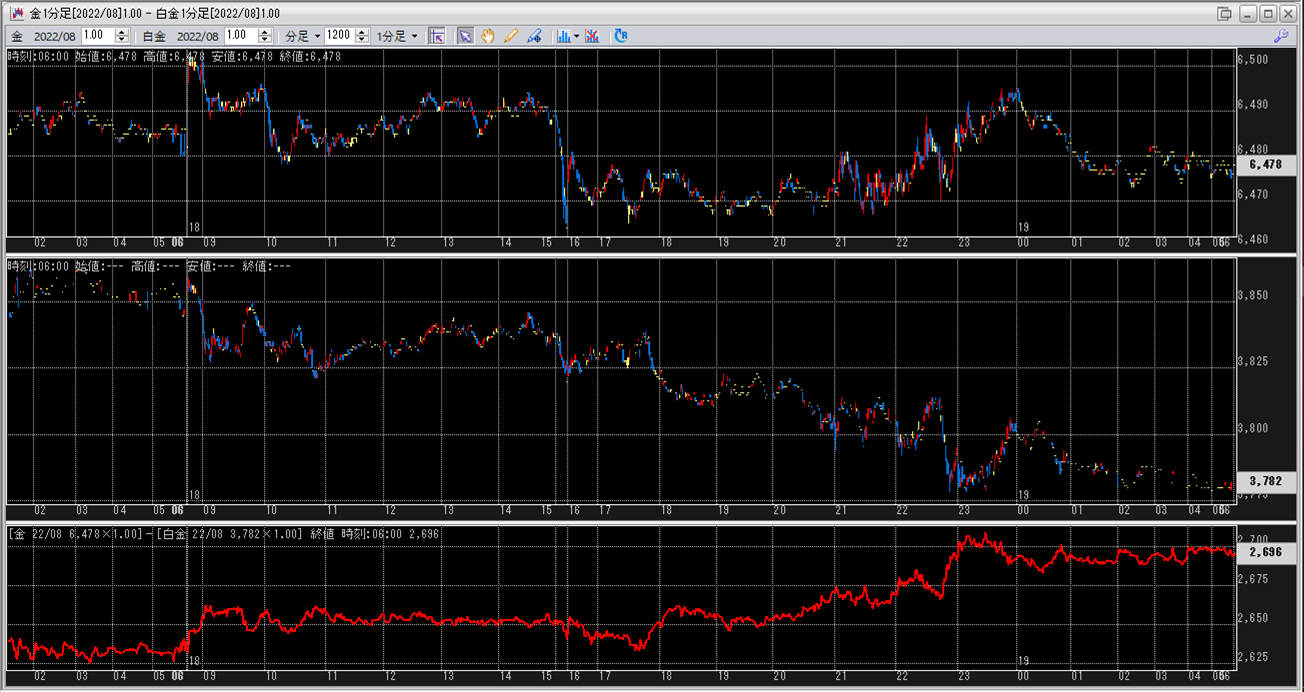
Task: Select the arrow pointer cursor tool
Action: pyautogui.click(x=465, y=35)
